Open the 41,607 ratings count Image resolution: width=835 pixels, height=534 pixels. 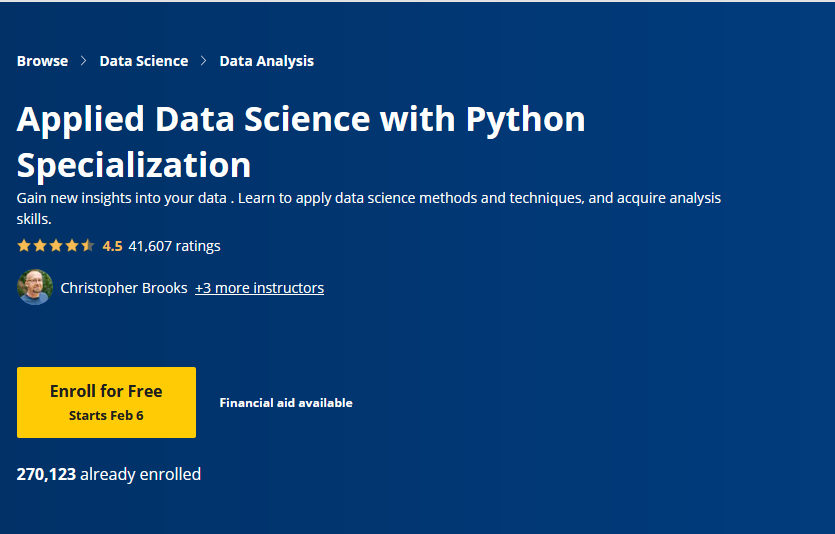tap(174, 246)
